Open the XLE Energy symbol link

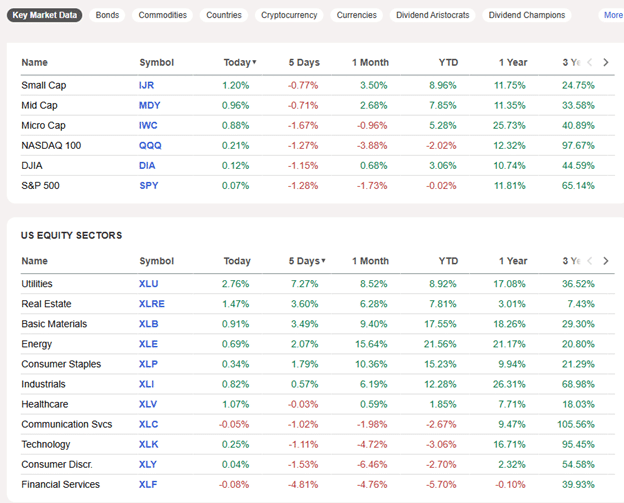pos(148,344)
